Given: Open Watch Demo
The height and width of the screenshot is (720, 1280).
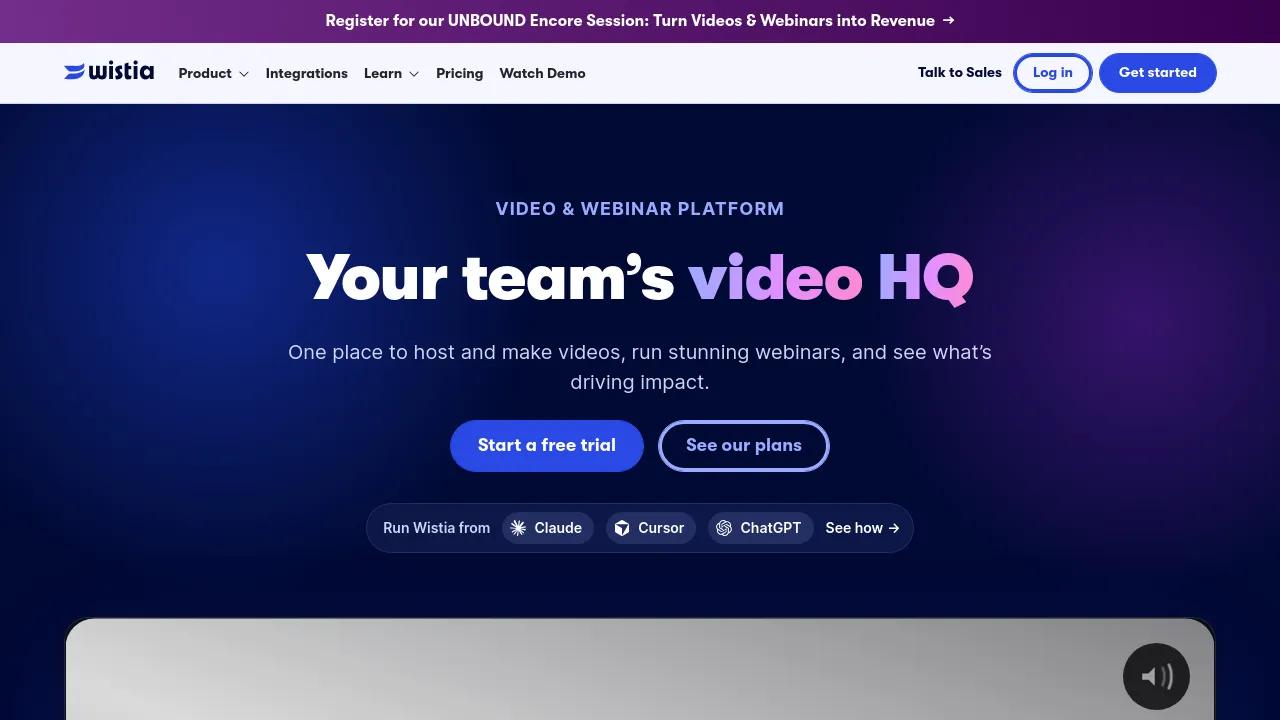Looking at the screenshot, I should (x=543, y=73).
